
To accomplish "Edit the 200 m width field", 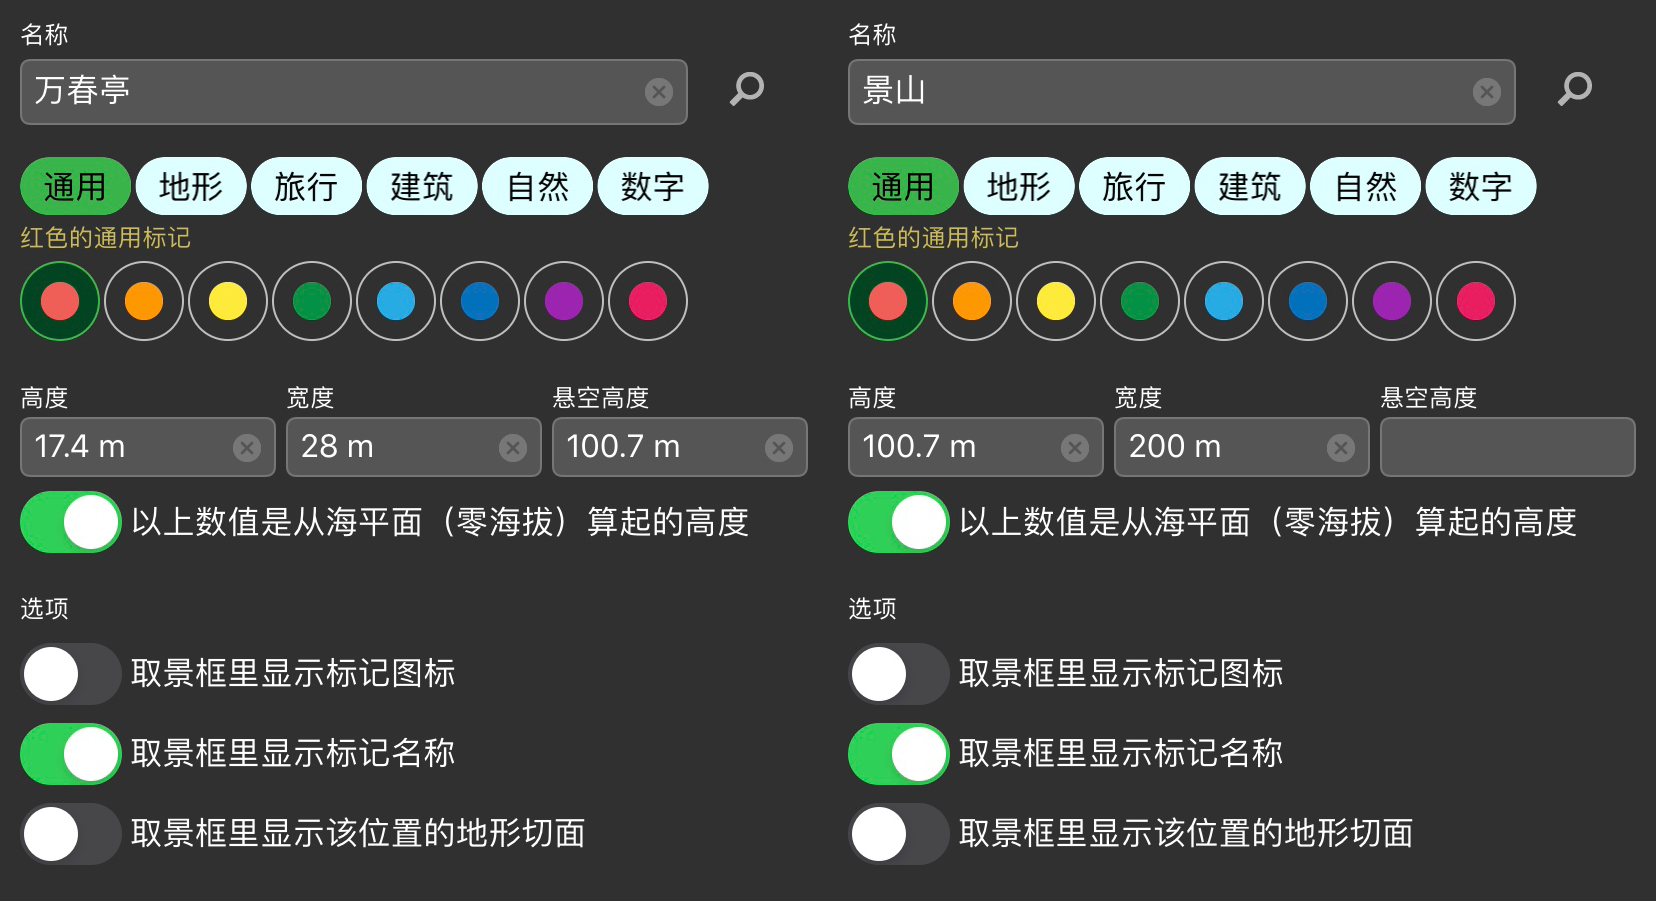I will [x=1242, y=447].
